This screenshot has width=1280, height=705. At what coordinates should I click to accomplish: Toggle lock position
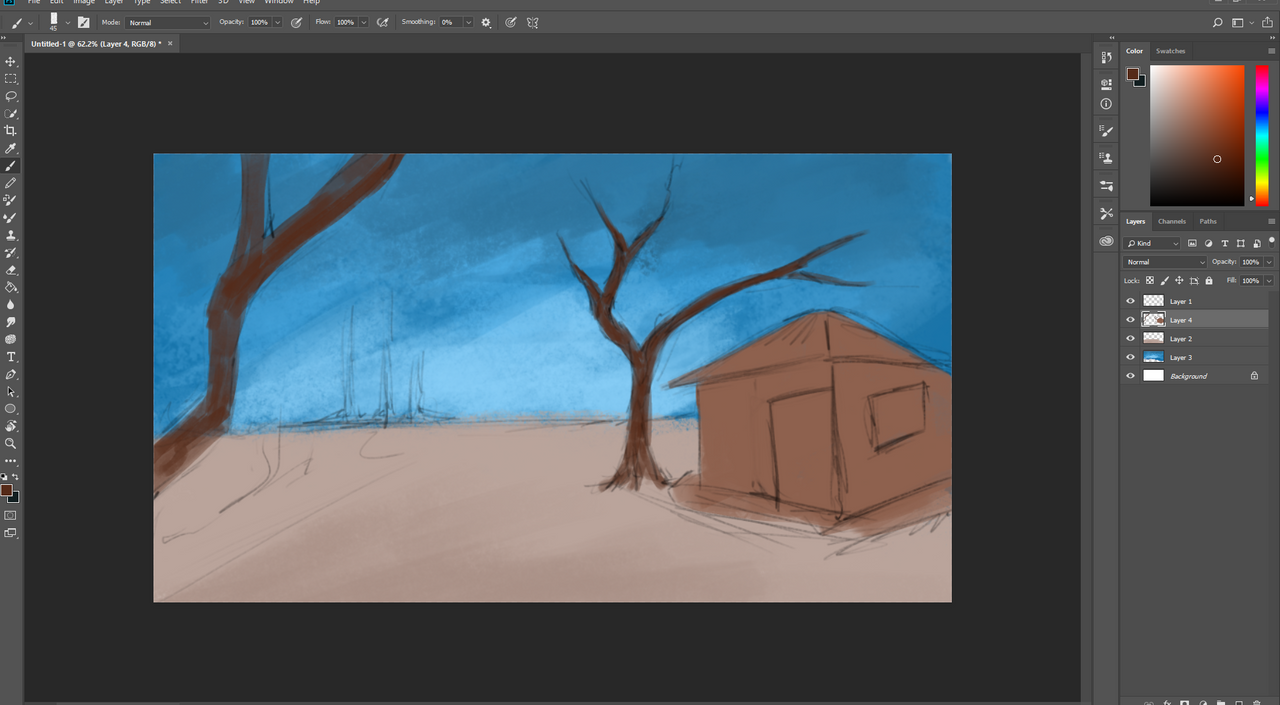(x=1179, y=281)
